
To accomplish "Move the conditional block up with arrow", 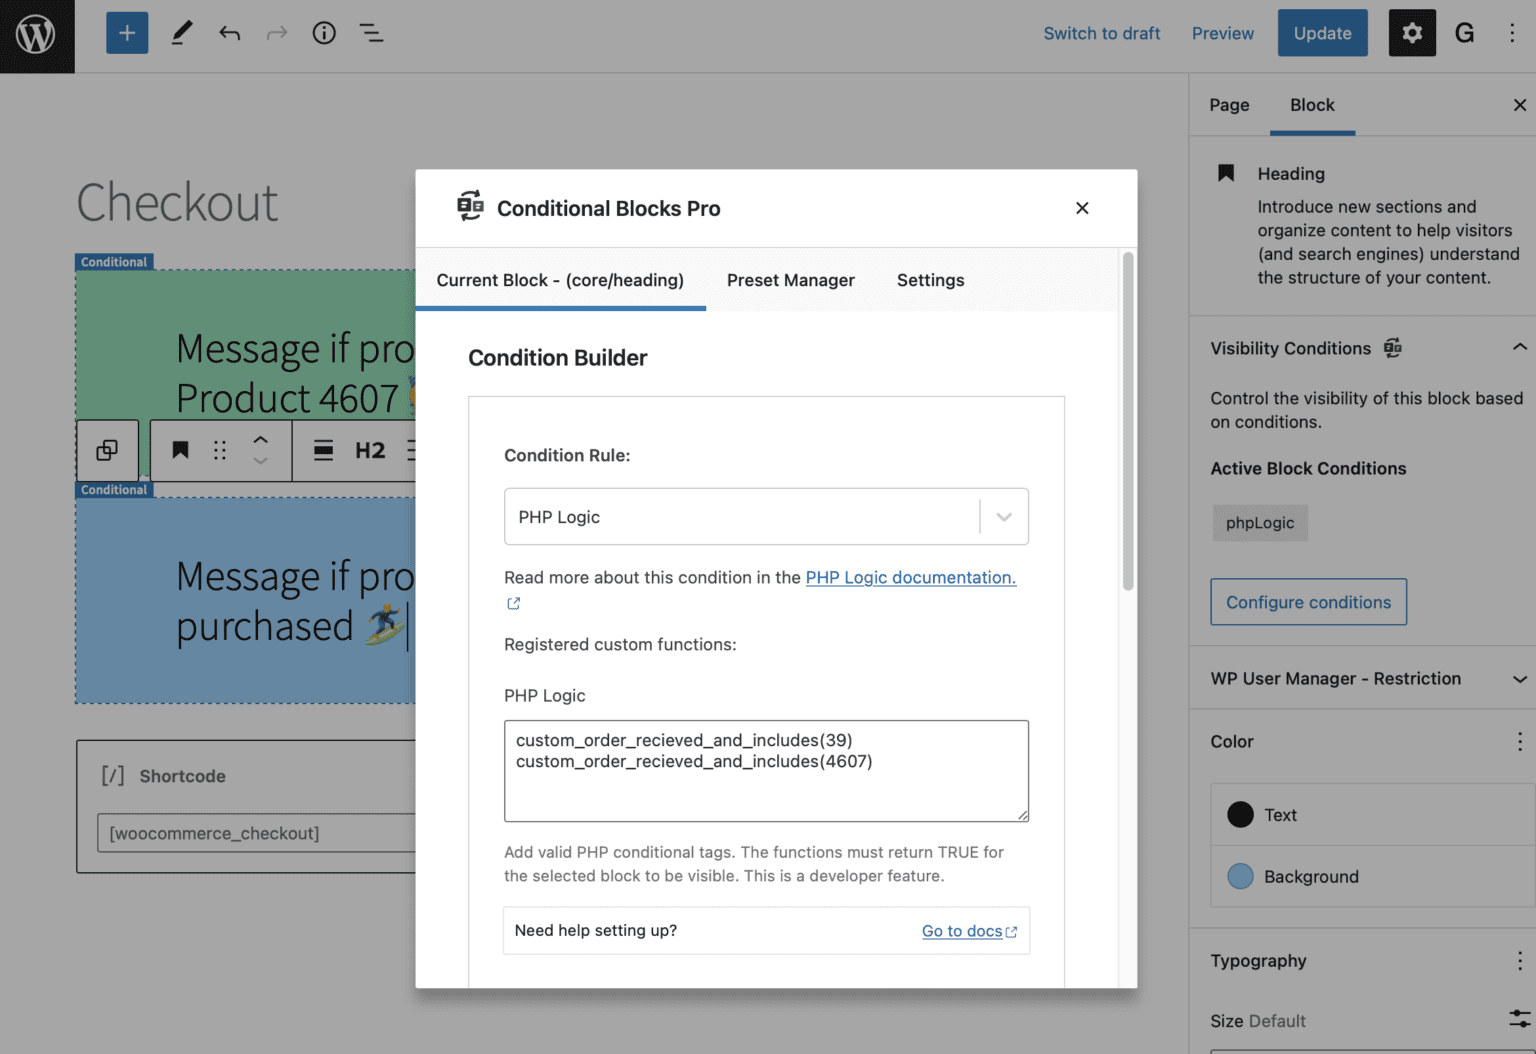I will tap(260, 438).
